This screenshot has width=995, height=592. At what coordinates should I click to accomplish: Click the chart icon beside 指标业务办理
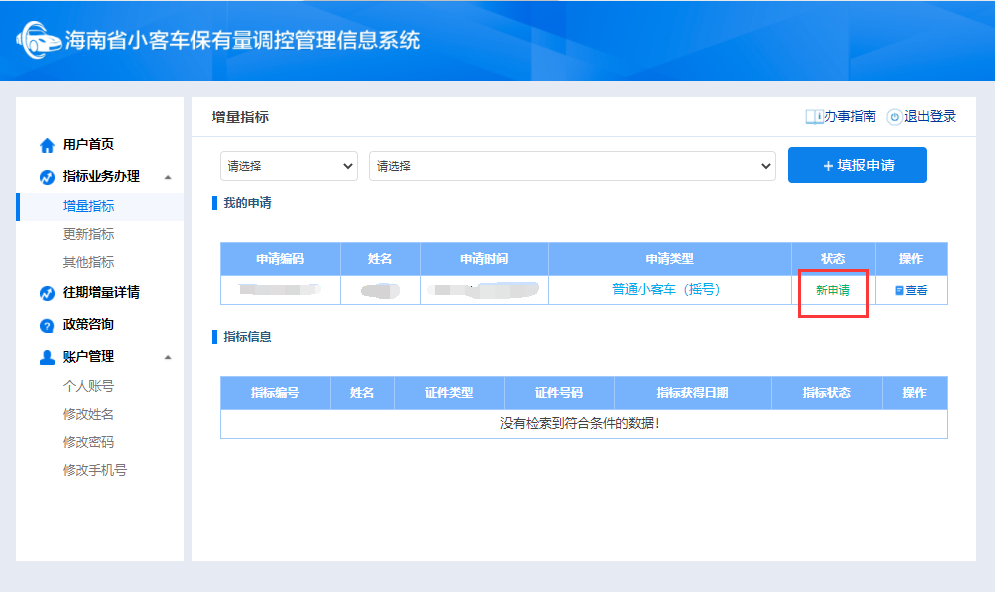coord(46,177)
